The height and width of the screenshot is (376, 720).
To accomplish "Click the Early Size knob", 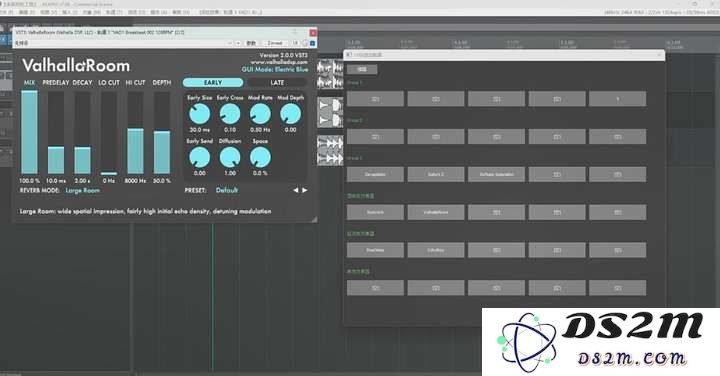I will click(x=200, y=114).
